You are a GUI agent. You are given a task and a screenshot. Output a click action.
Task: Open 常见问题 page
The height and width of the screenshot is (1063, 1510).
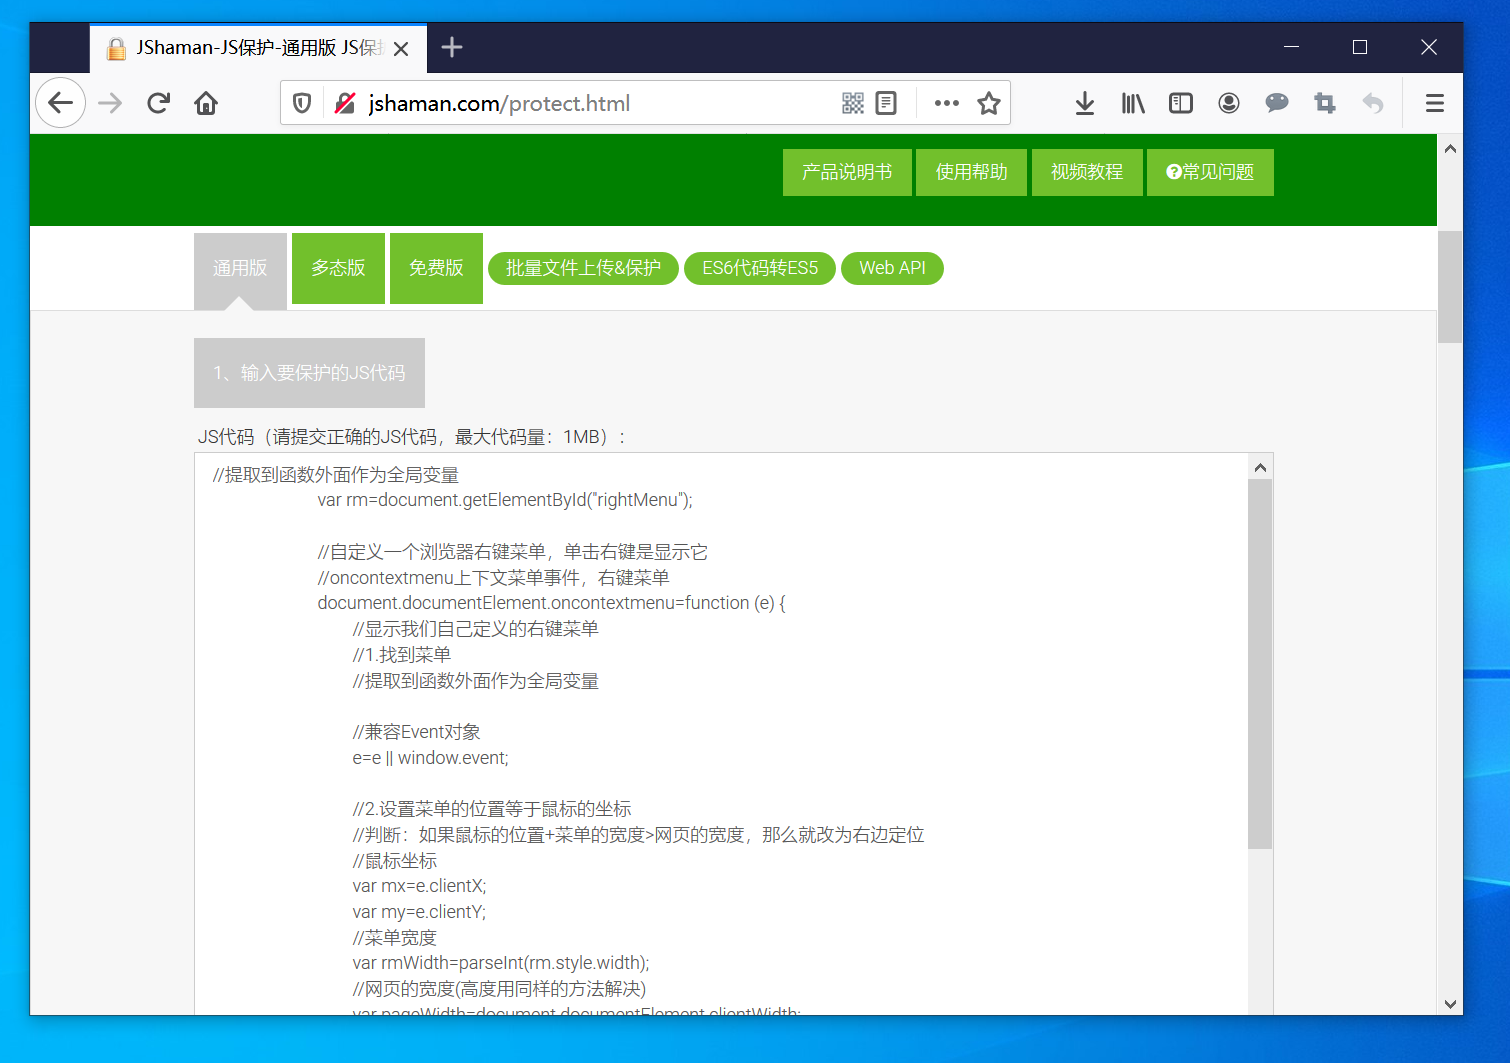tap(1210, 172)
